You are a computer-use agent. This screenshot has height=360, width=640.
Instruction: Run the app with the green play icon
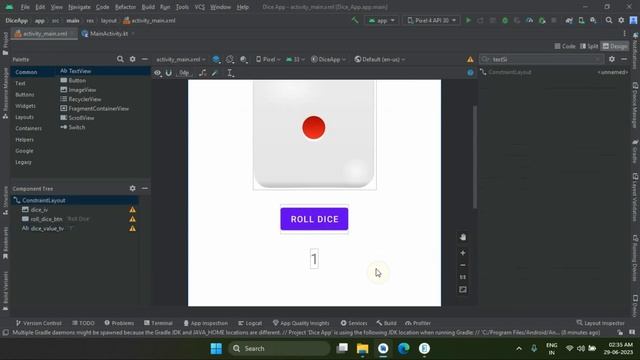click(468, 20)
